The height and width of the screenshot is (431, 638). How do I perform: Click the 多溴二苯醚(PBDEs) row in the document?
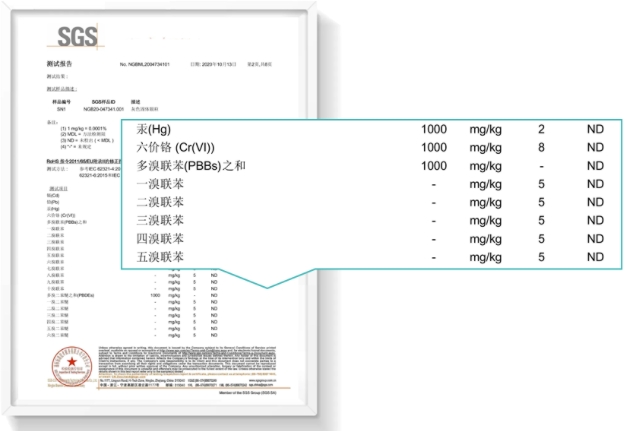(76, 296)
